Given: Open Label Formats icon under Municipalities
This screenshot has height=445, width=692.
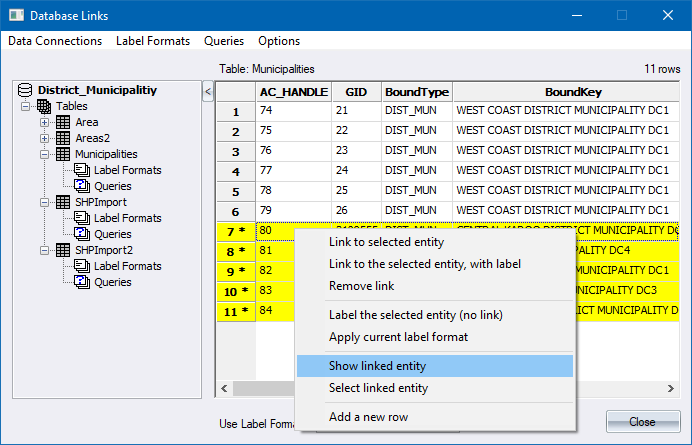Looking at the screenshot, I should [82, 170].
